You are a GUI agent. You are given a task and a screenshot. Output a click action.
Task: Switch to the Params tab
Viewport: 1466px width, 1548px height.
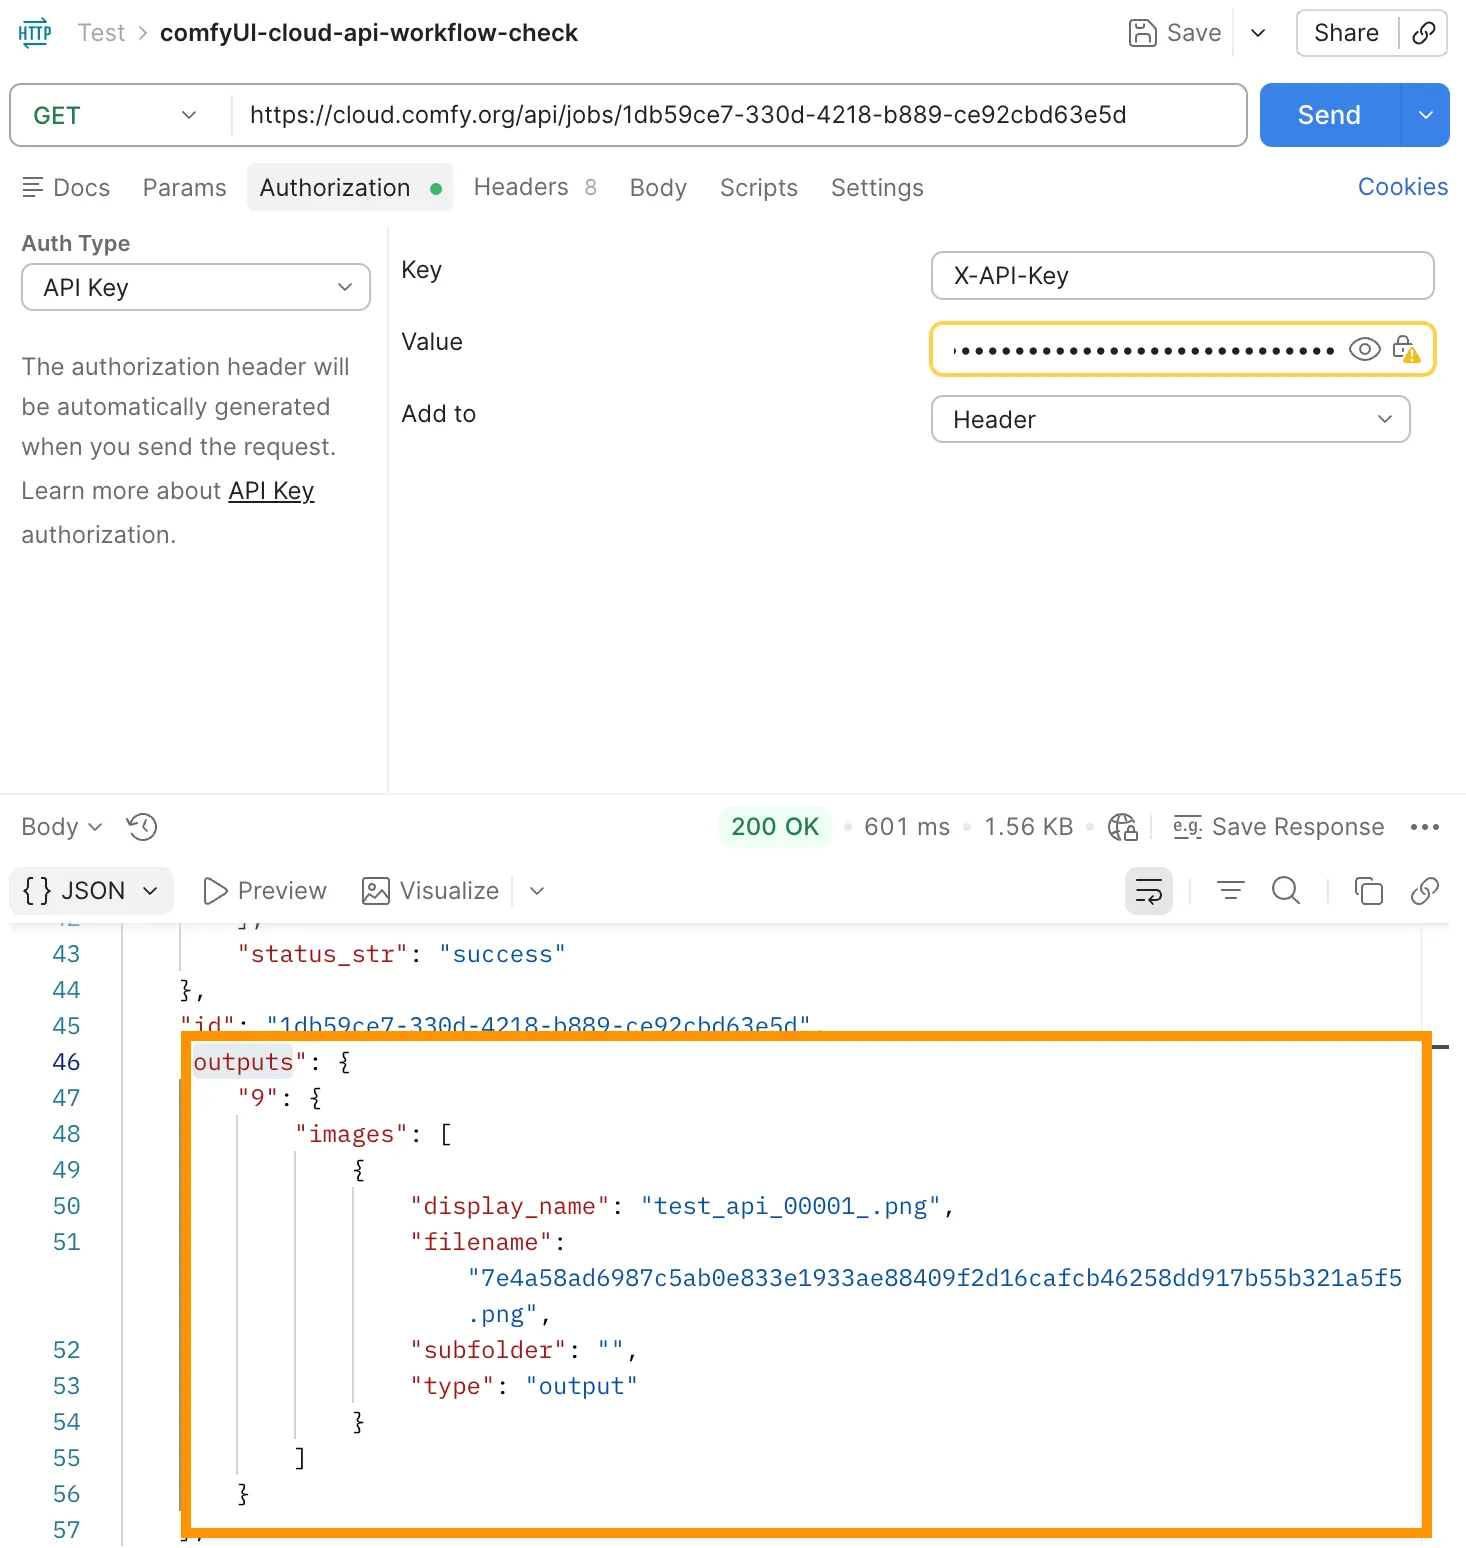(x=184, y=187)
